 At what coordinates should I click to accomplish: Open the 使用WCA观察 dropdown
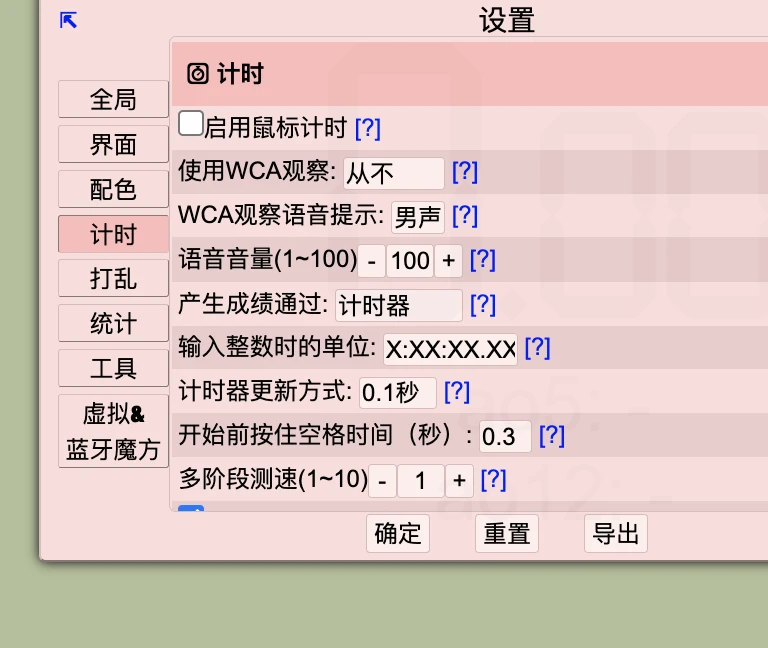click(394, 173)
